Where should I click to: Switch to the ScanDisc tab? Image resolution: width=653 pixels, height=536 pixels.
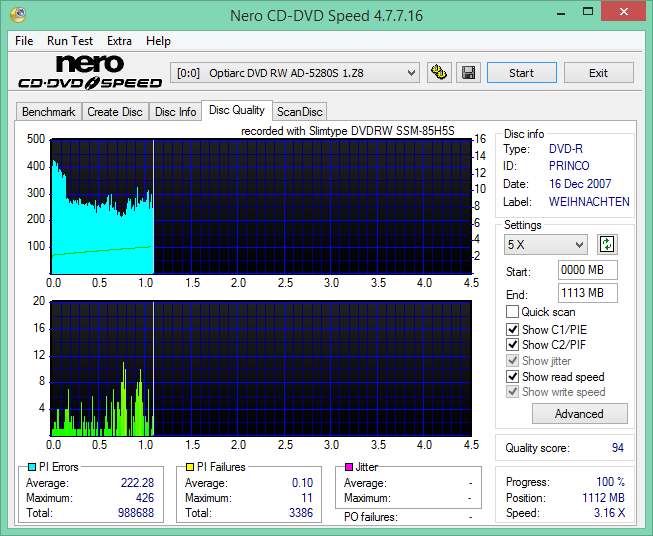[299, 112]
